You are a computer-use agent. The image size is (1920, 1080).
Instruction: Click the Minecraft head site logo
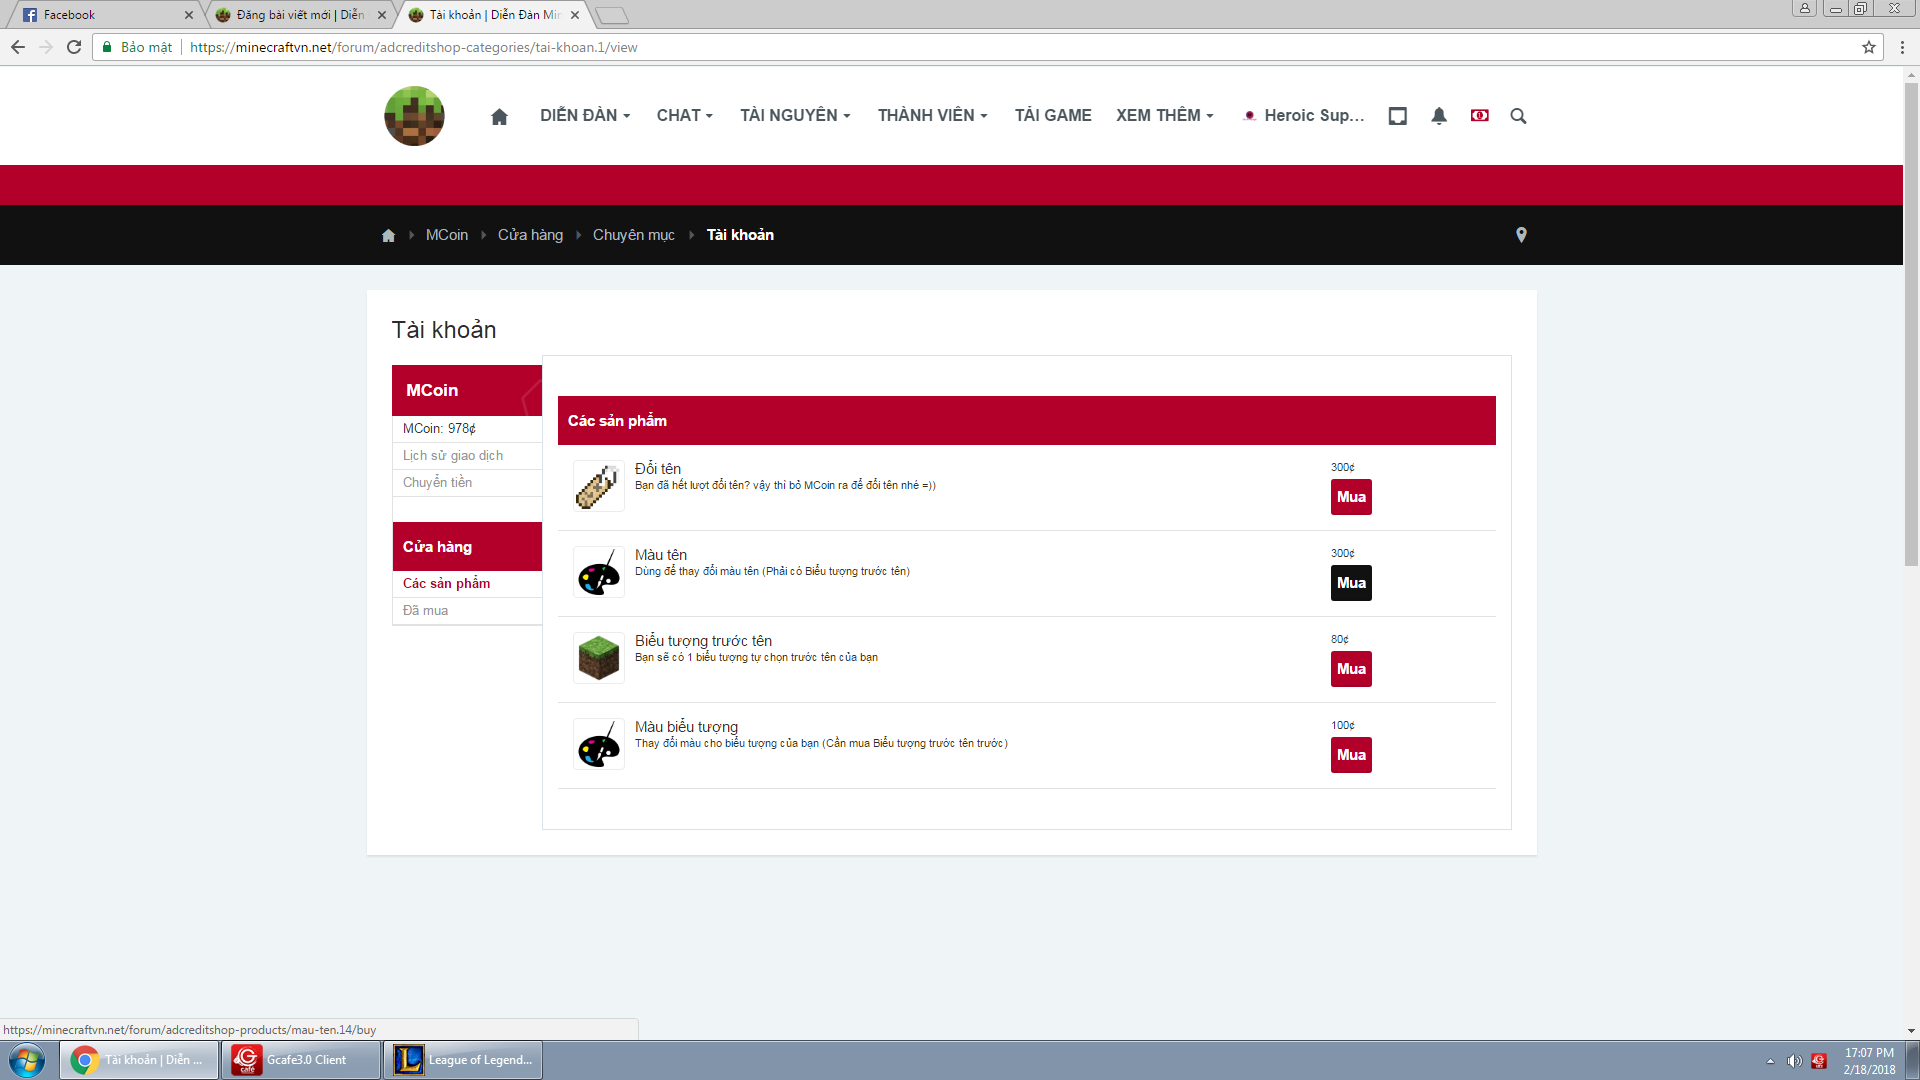tap(414, 116)
